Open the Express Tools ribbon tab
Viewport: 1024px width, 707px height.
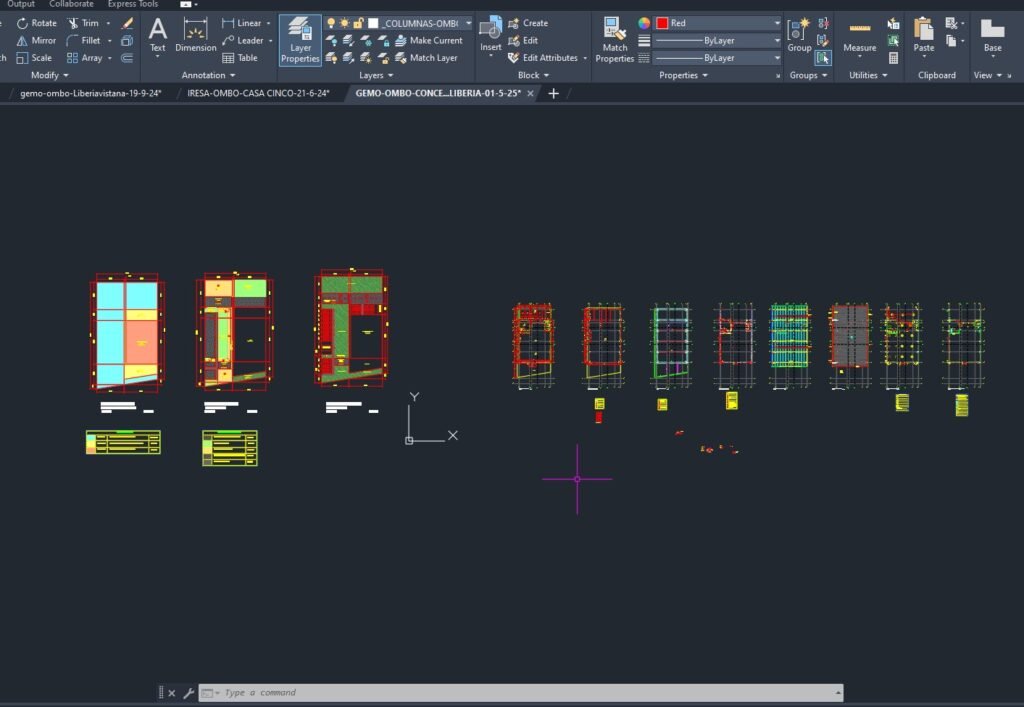click(x=133, y=4)
